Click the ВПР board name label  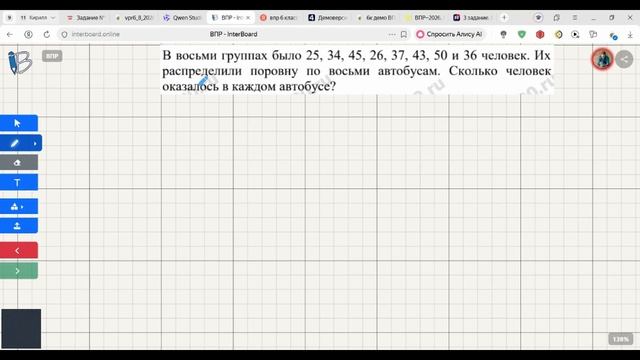pos(52,56)
